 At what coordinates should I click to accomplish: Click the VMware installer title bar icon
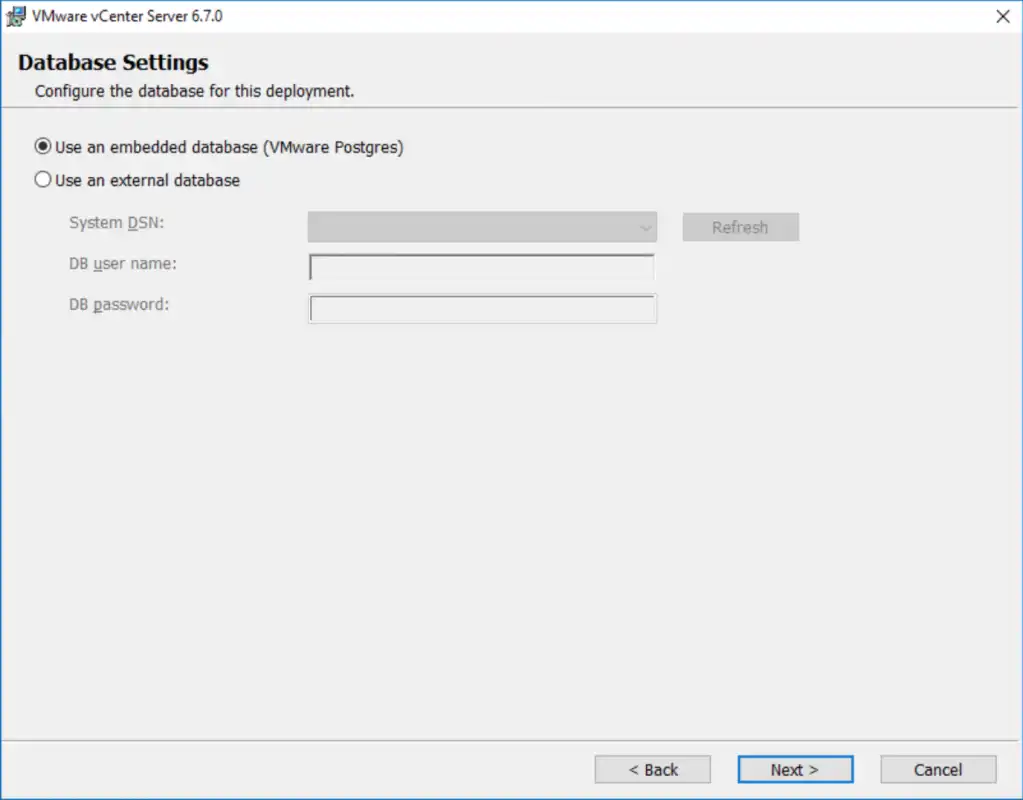pos(16,16)
